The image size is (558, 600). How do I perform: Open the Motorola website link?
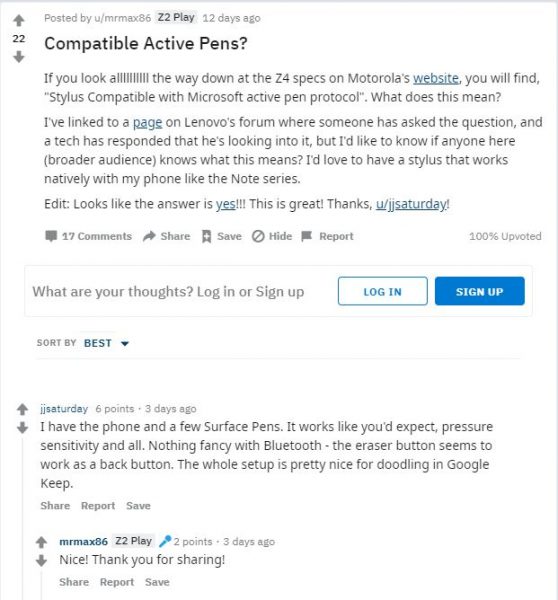point(436,78)
